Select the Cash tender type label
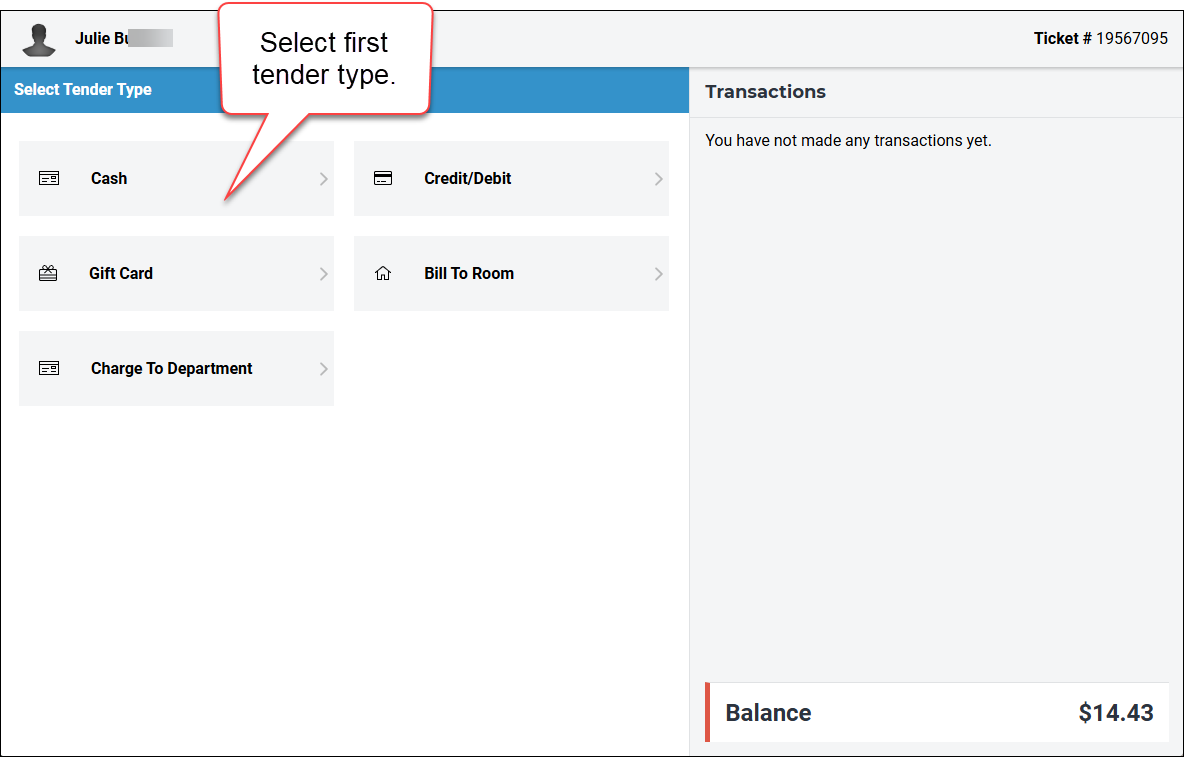The width and height of the screenshot is (1184, 757). tap(109, 179)
